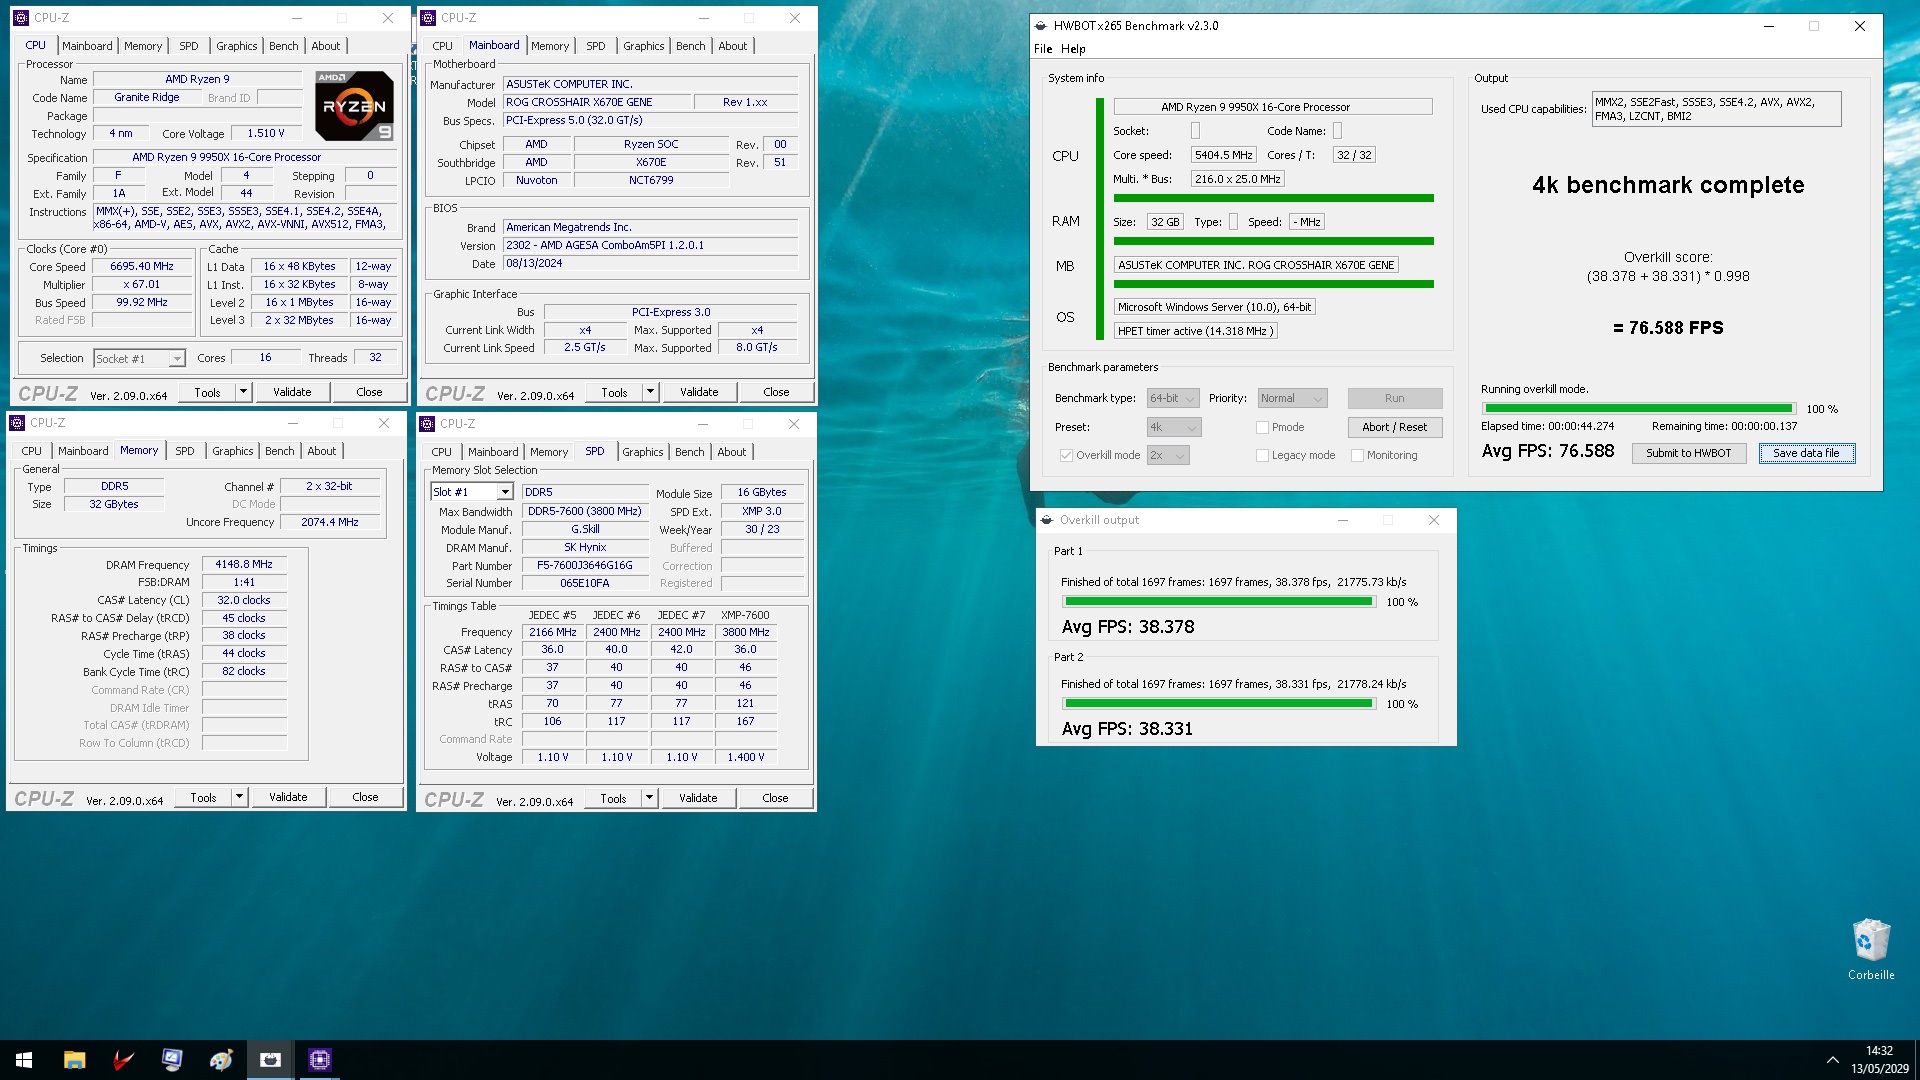Image resolution: width=1920 pixels, height=1080 pixels.
Task: Enable the Monitoring checkbox
Action: [1357, 455]
